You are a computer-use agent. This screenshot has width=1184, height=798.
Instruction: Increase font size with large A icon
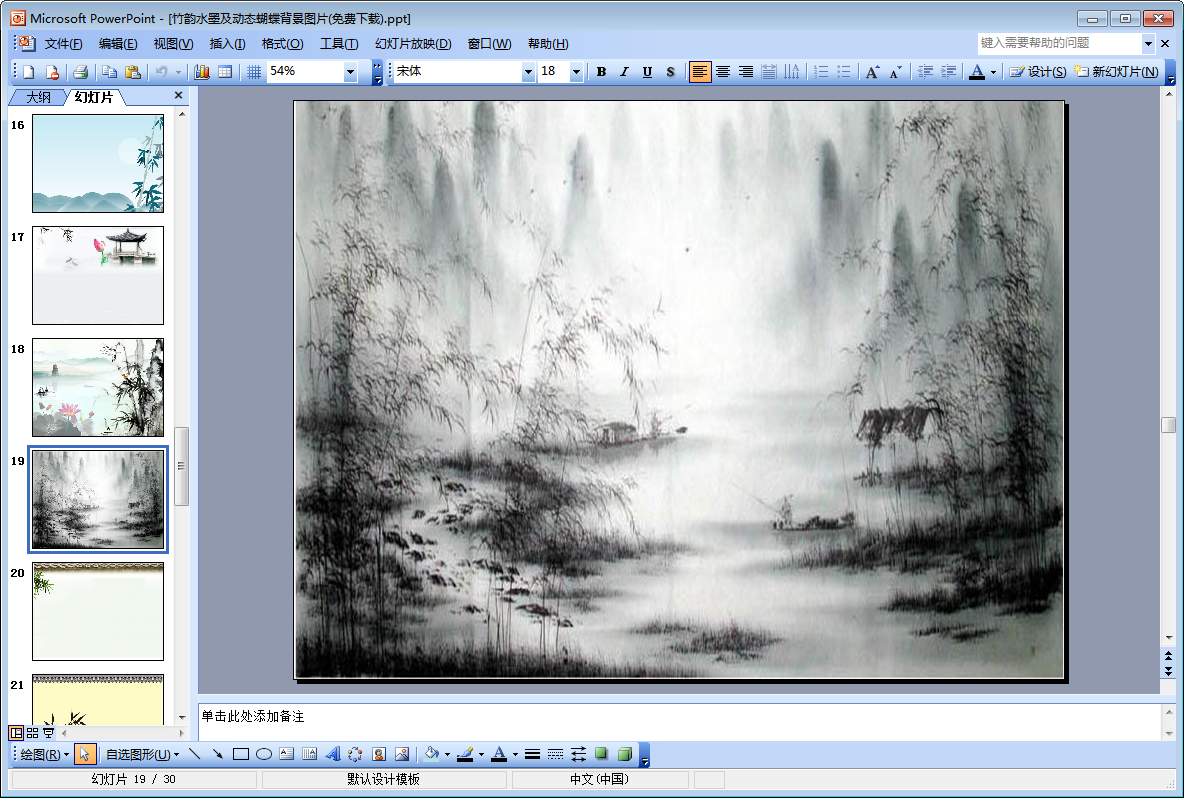coord(873,72)
